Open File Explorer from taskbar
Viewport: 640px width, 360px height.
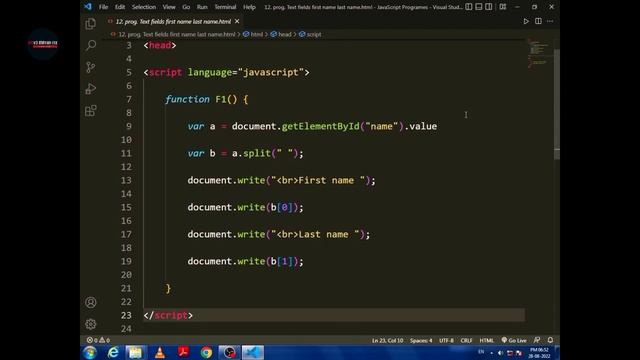(136, 353)
